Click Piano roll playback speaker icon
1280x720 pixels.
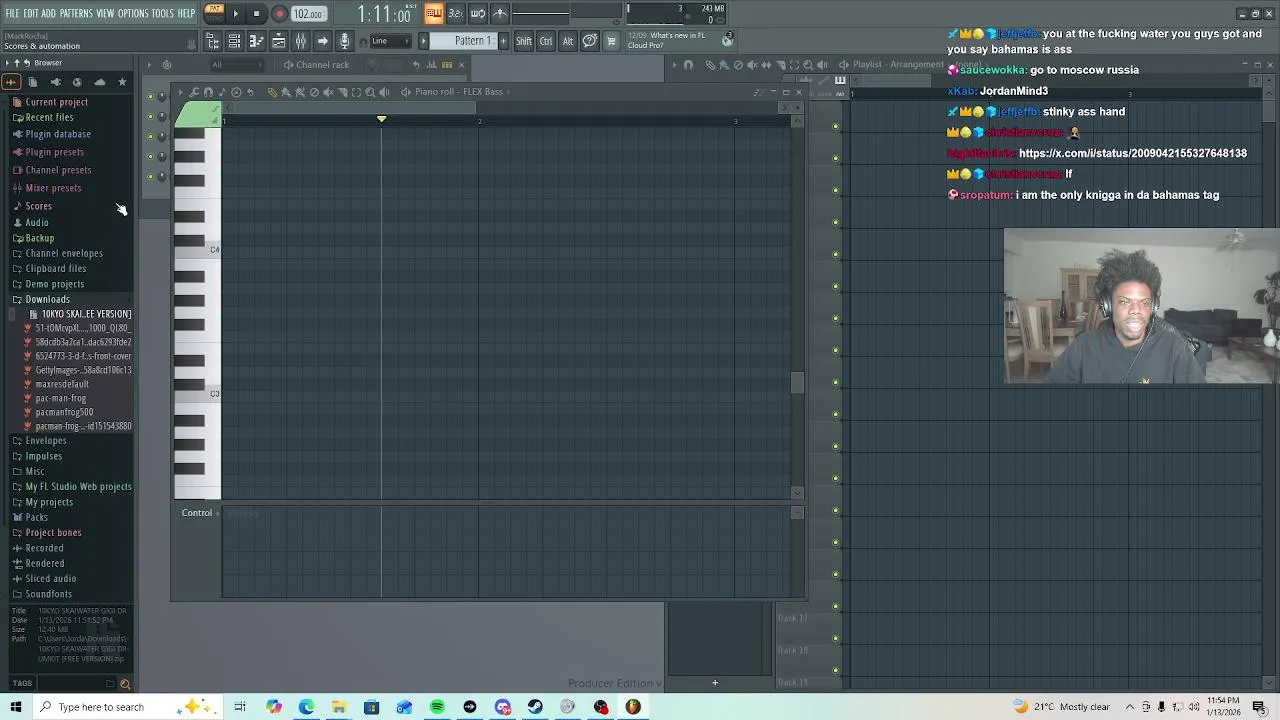pos(384,92)
